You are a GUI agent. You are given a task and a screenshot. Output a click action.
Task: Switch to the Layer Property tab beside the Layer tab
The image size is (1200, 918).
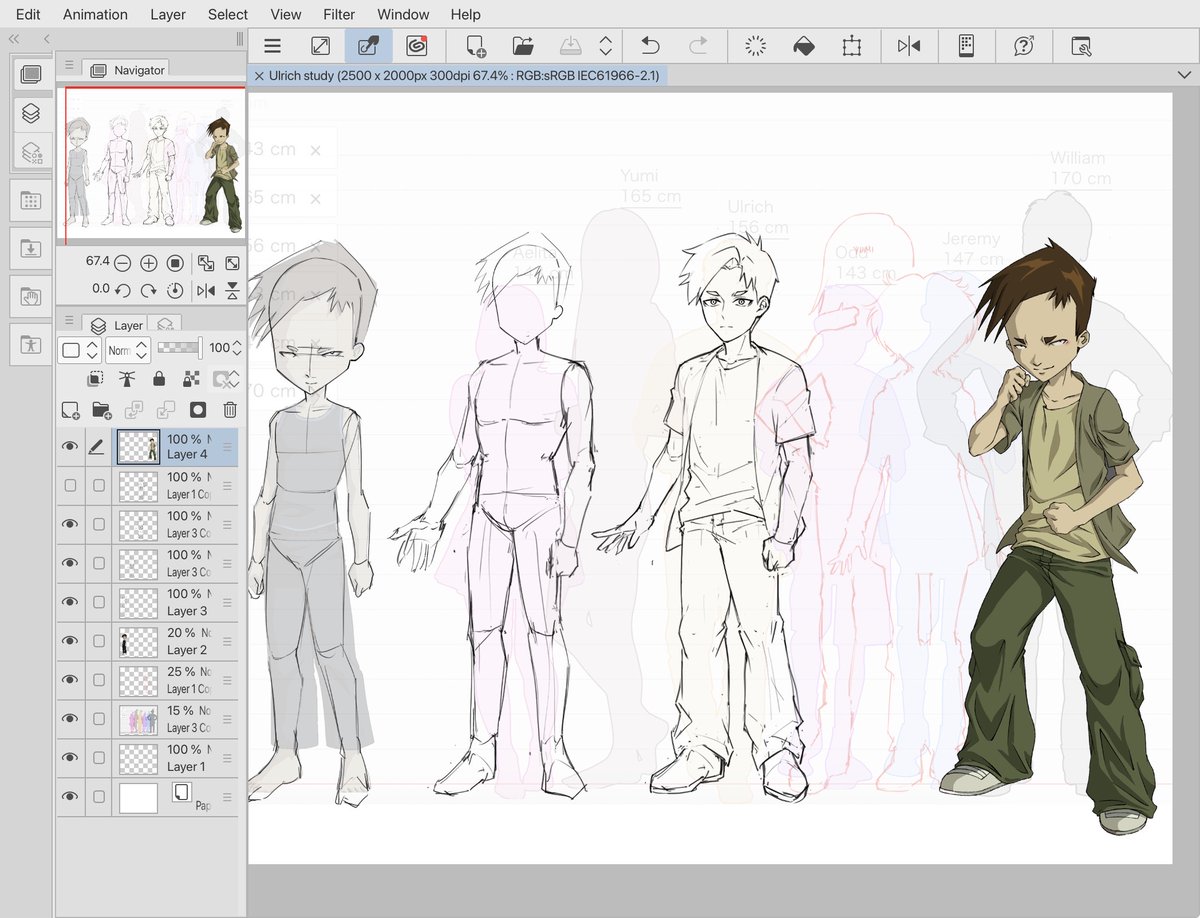(x=166, y=324)
